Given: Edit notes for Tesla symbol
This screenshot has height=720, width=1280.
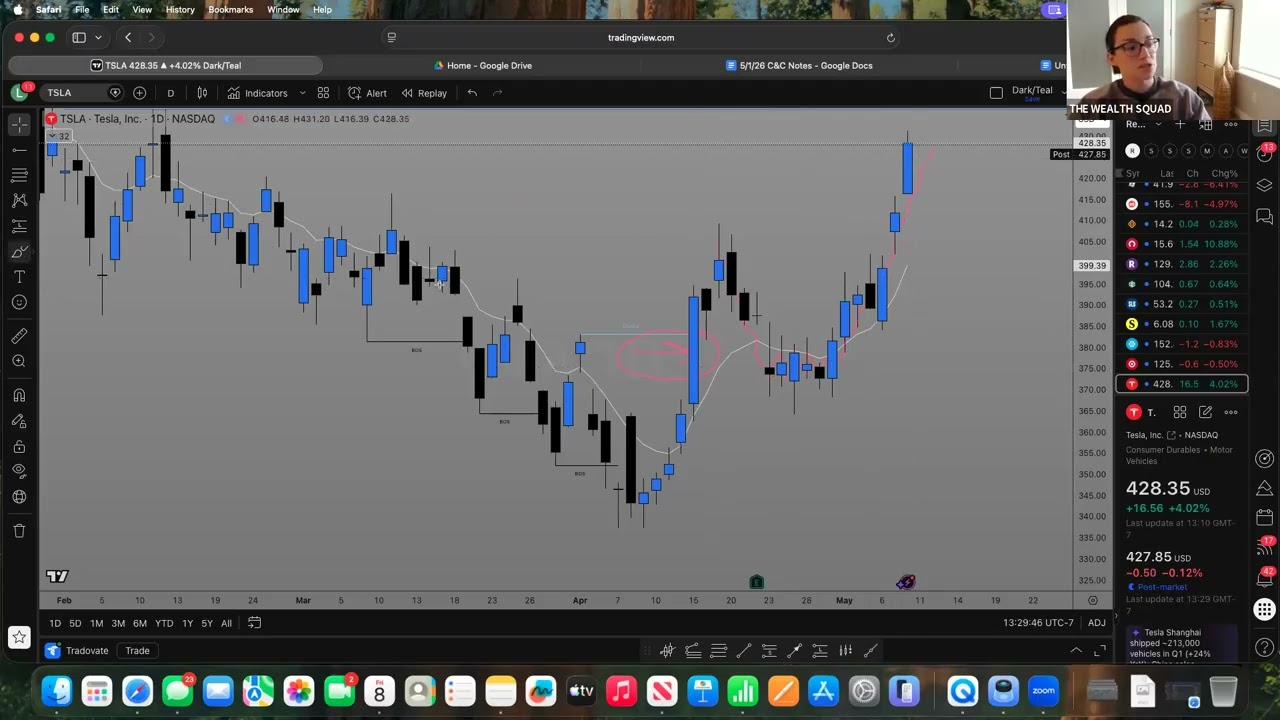Looking at the screenshot, I should [x=1206, y=412].
